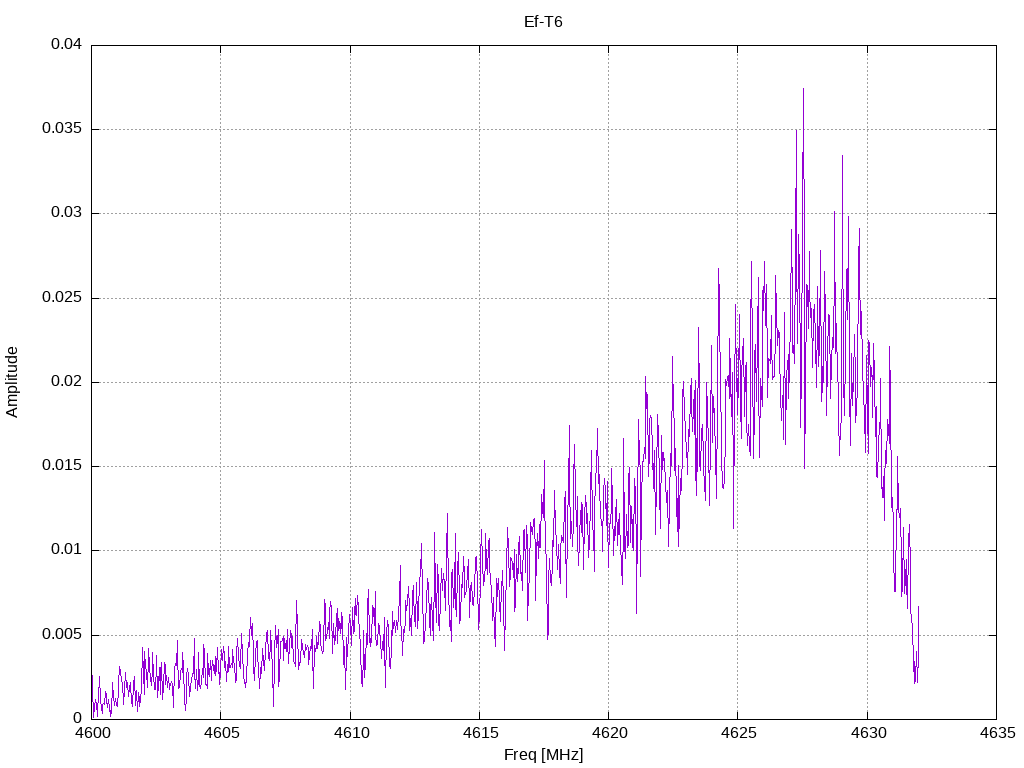
Task: Click the 4605 x-axis tick label
Action: click(221, 733)
